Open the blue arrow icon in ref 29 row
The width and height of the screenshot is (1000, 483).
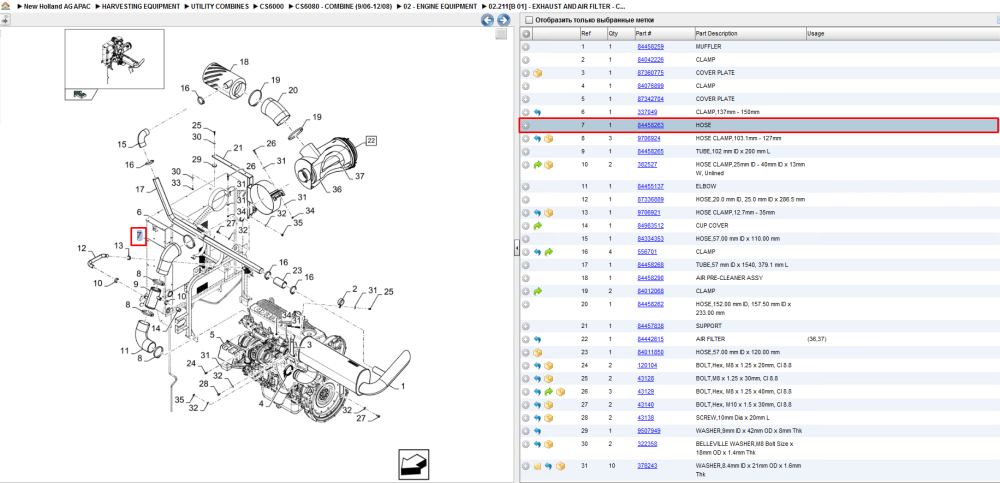click(x=537, y=431)
